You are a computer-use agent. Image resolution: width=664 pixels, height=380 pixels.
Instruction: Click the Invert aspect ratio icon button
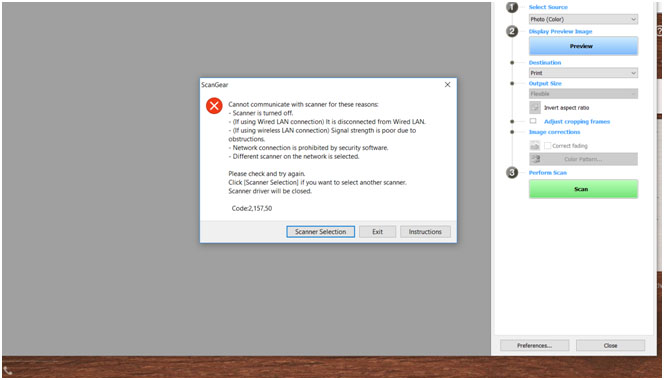point(535,107)
